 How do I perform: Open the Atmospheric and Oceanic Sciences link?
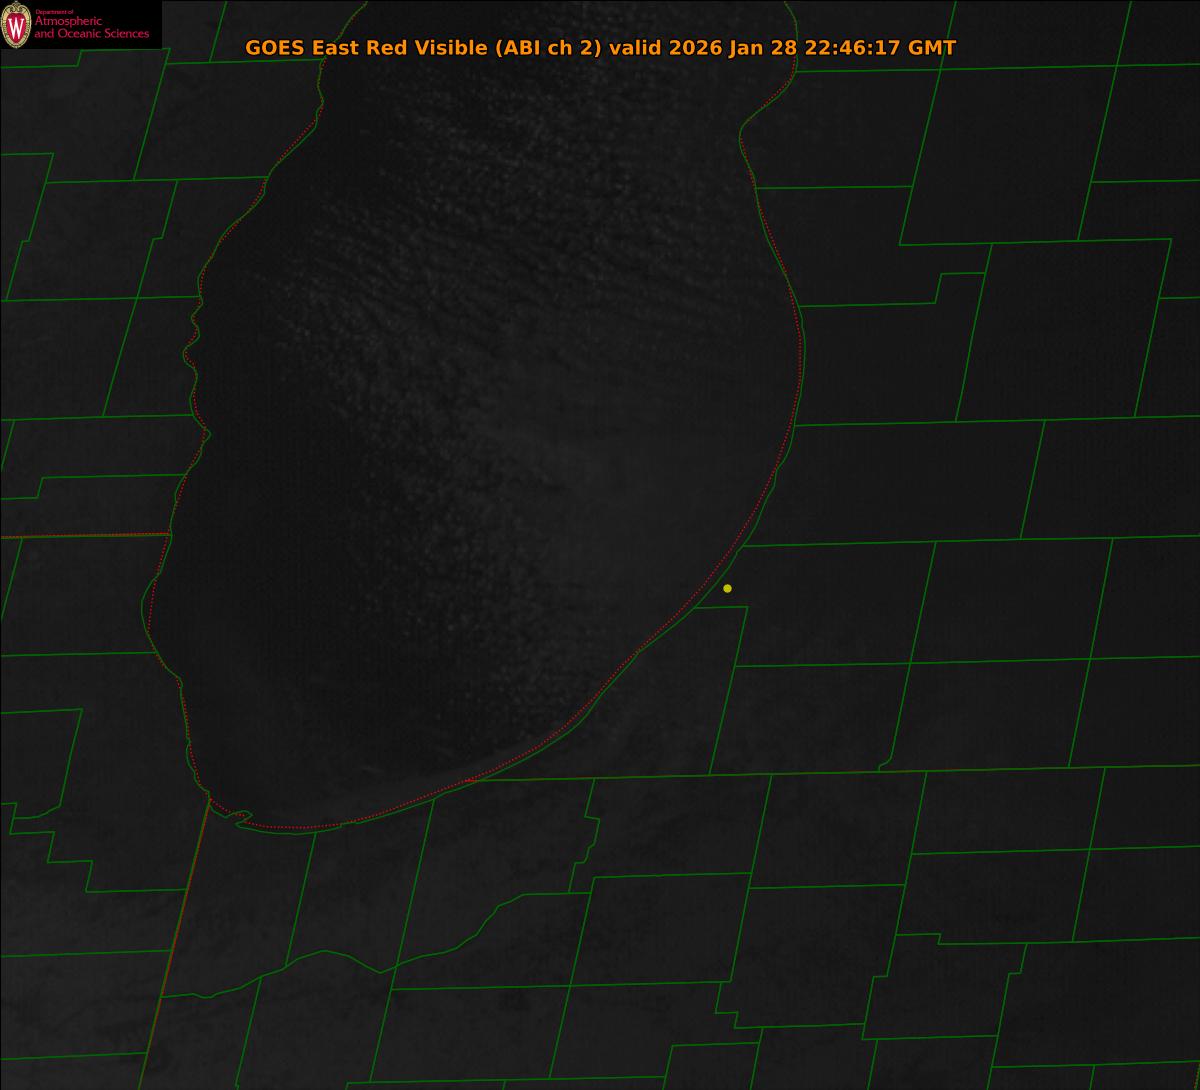point(92,28)
